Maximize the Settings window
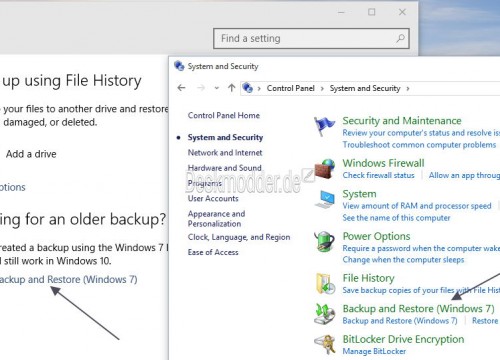The width and height of the screenshot is (500, 360). 371,12
